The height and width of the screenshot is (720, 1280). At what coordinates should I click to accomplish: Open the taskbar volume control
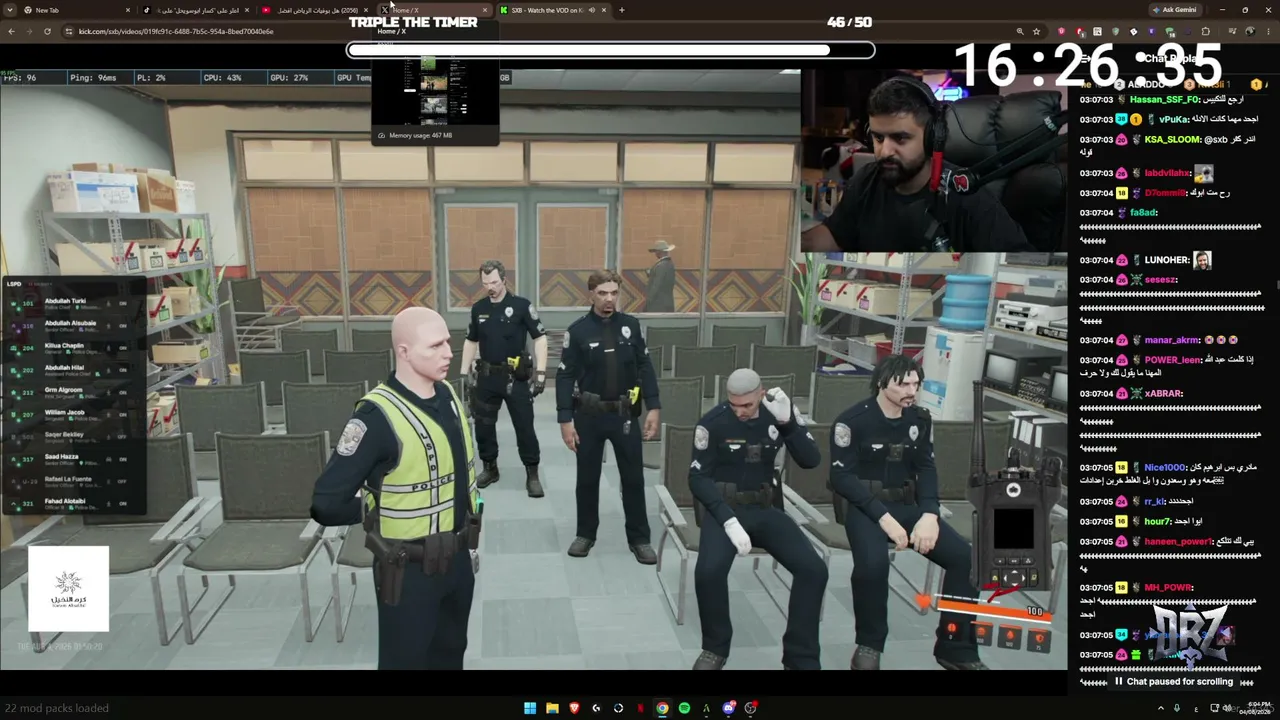point(1227,708)
